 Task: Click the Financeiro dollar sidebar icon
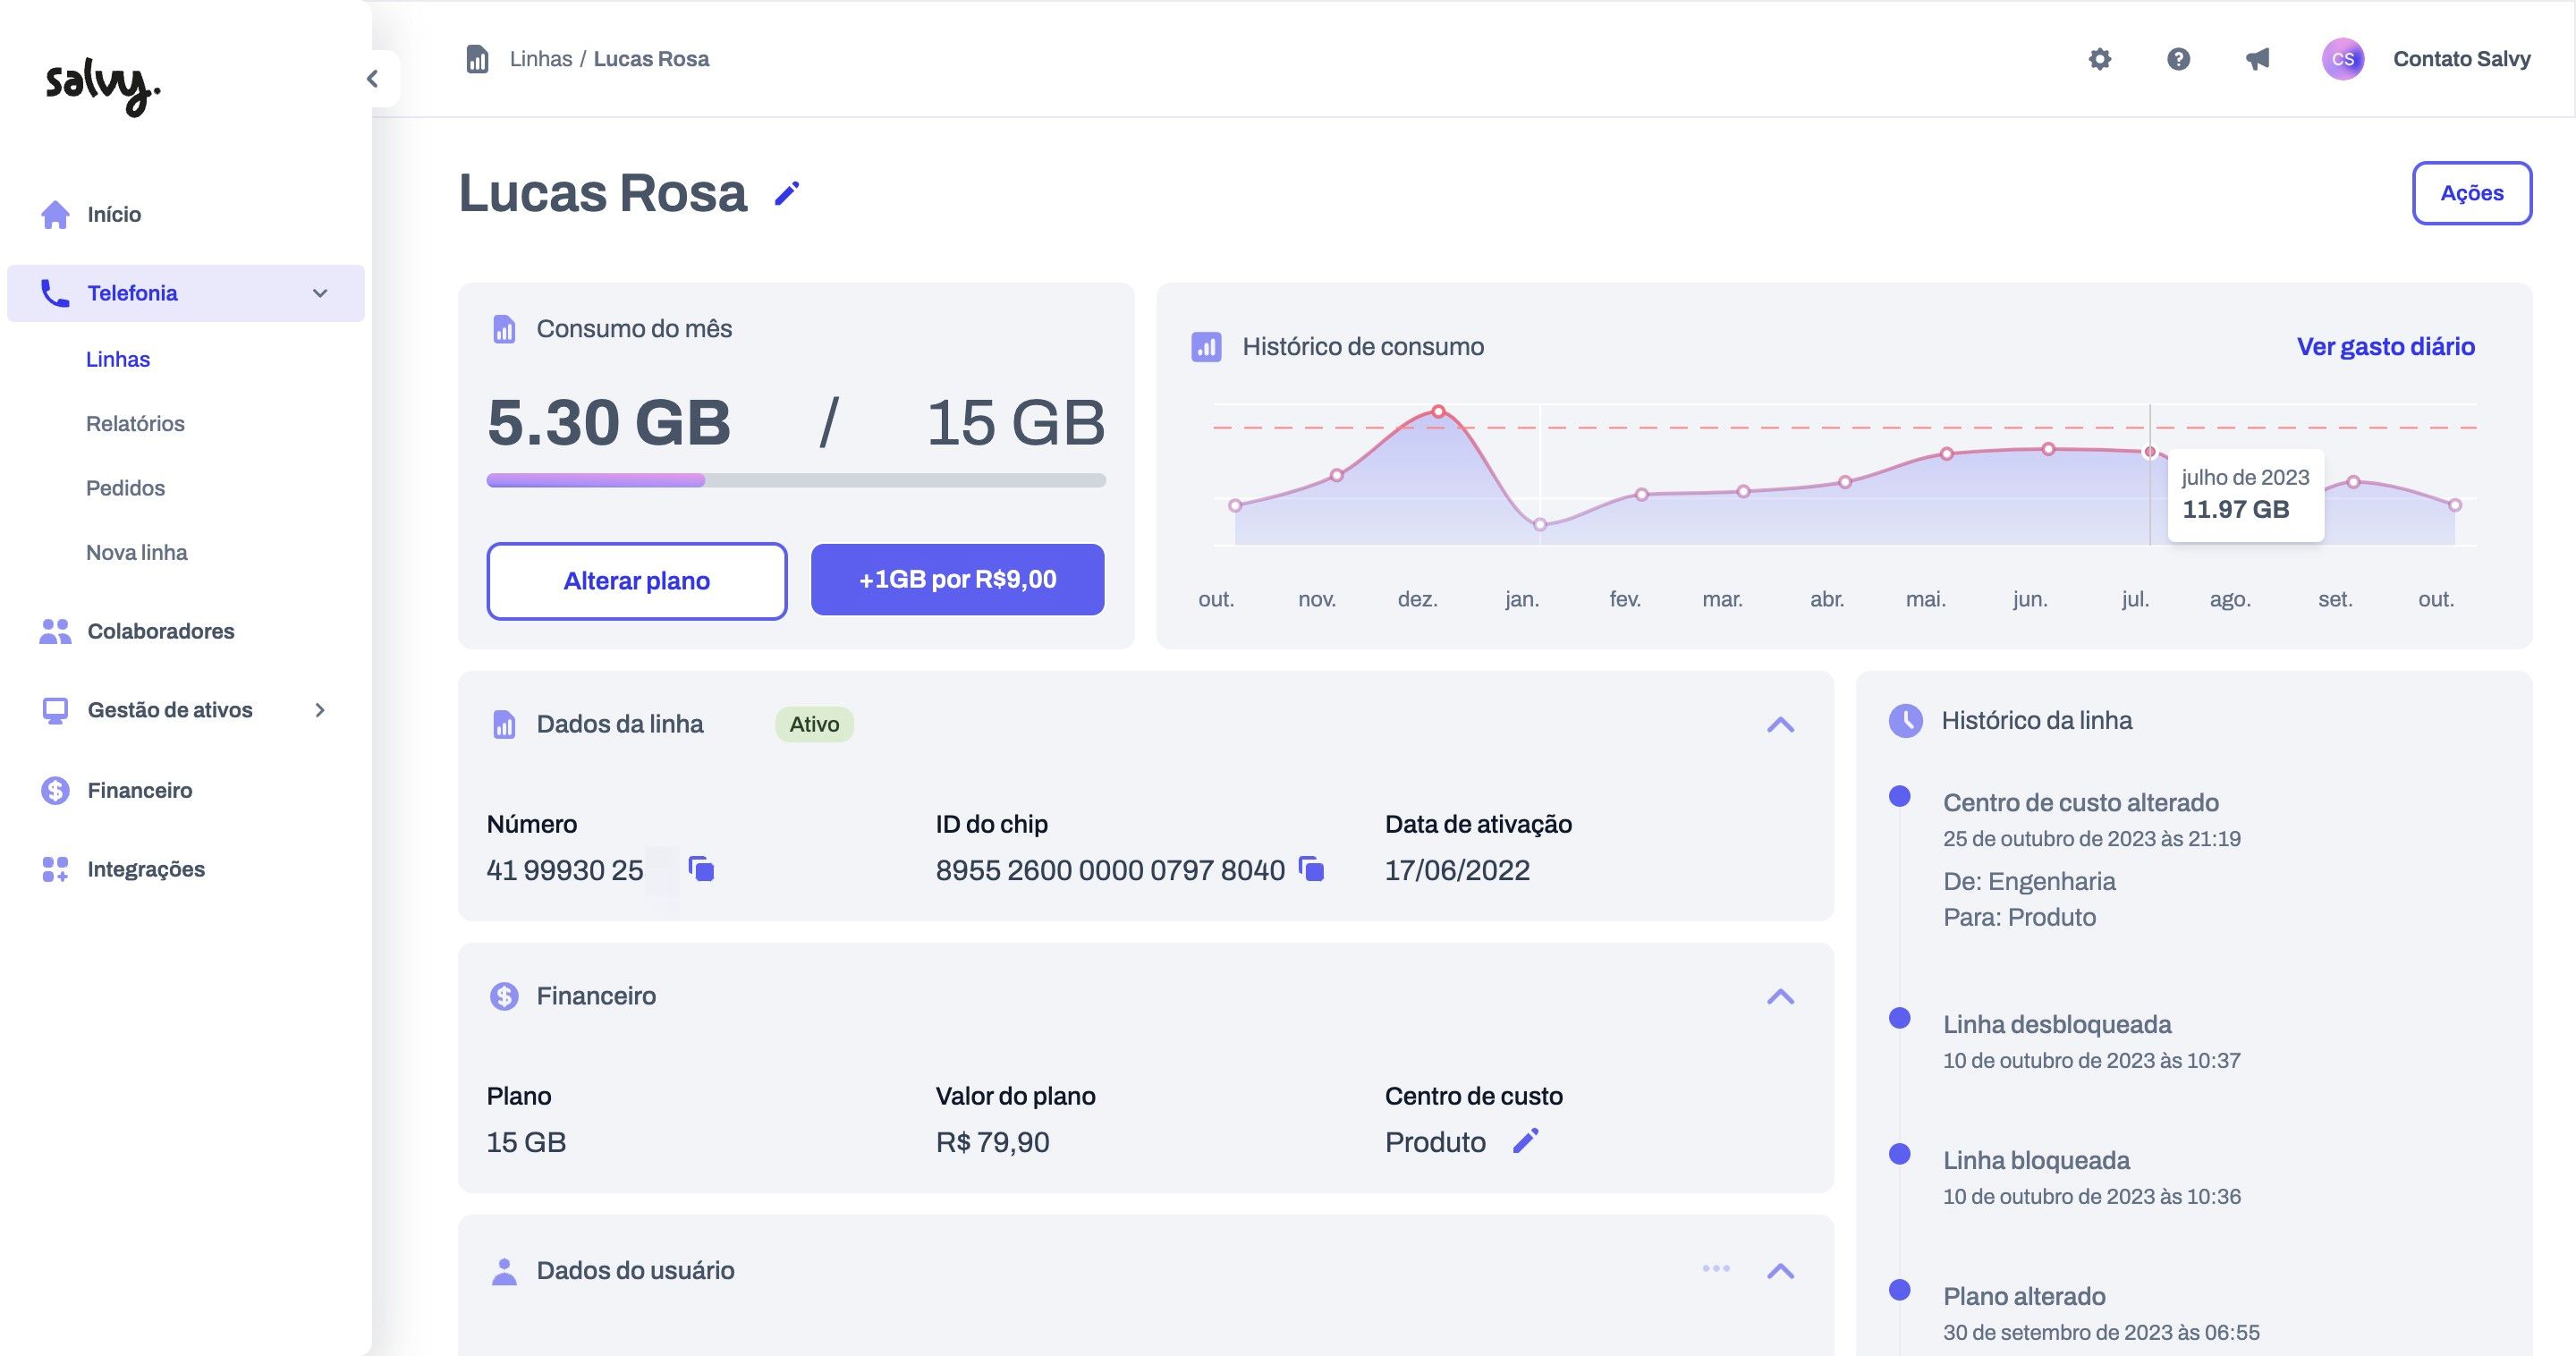55,790
